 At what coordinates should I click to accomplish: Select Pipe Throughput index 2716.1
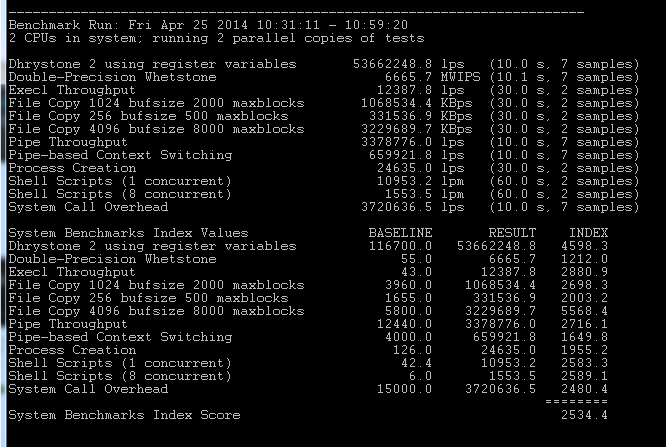[x=584, y=324]
